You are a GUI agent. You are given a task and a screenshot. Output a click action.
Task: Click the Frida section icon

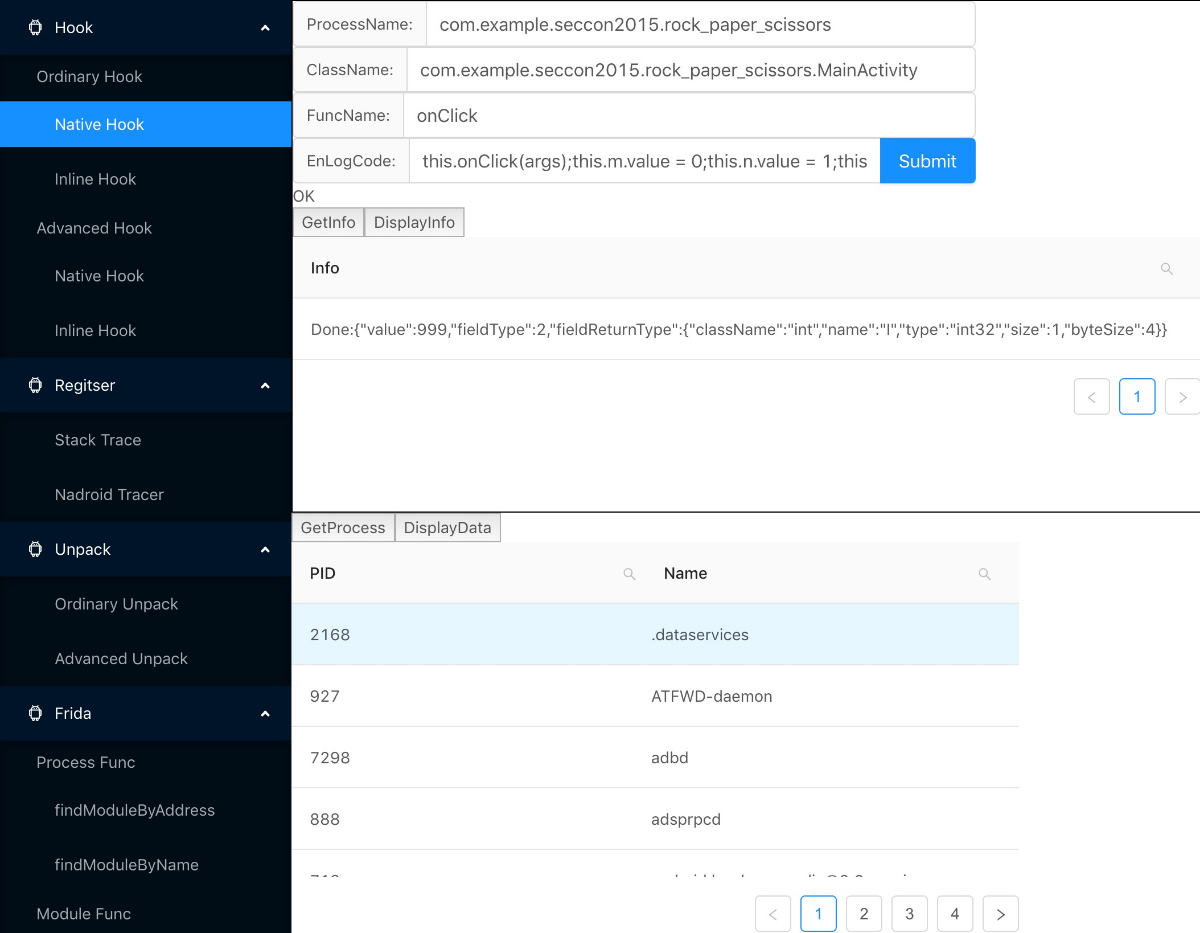pos(36,713)
